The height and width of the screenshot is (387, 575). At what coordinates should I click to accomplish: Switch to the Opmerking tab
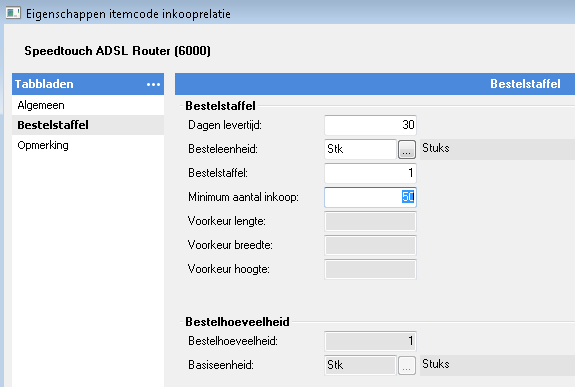pyautogui.click(x=88, y=145)
